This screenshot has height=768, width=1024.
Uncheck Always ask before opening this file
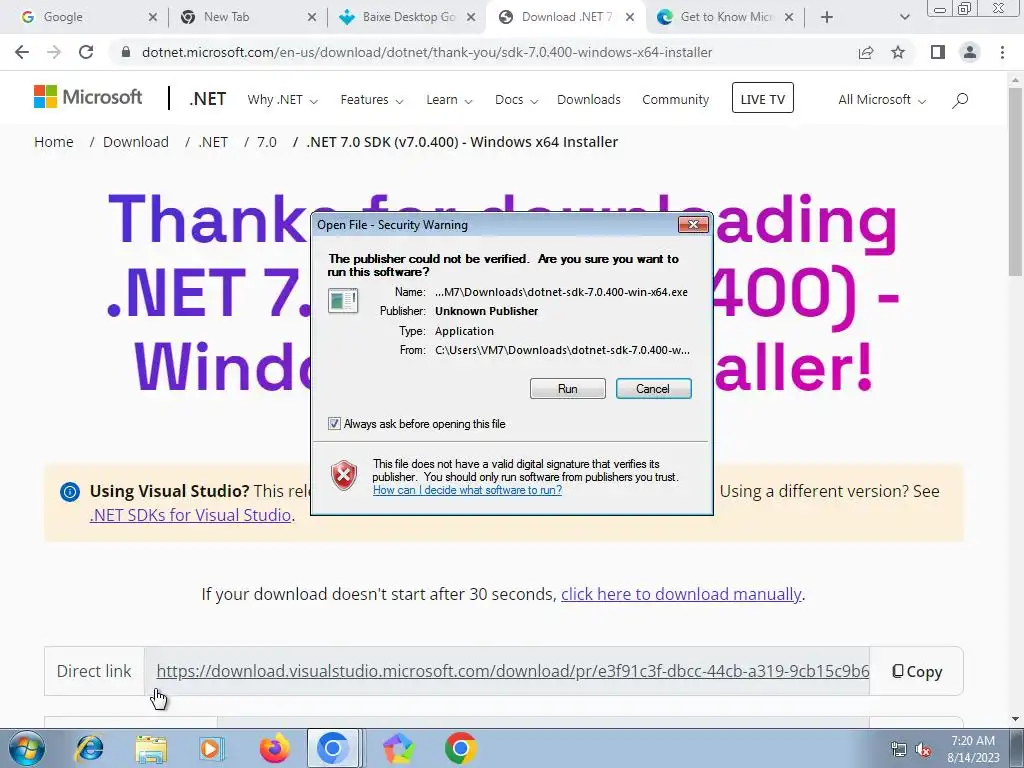pyautogui.click(x=334, y=424)
